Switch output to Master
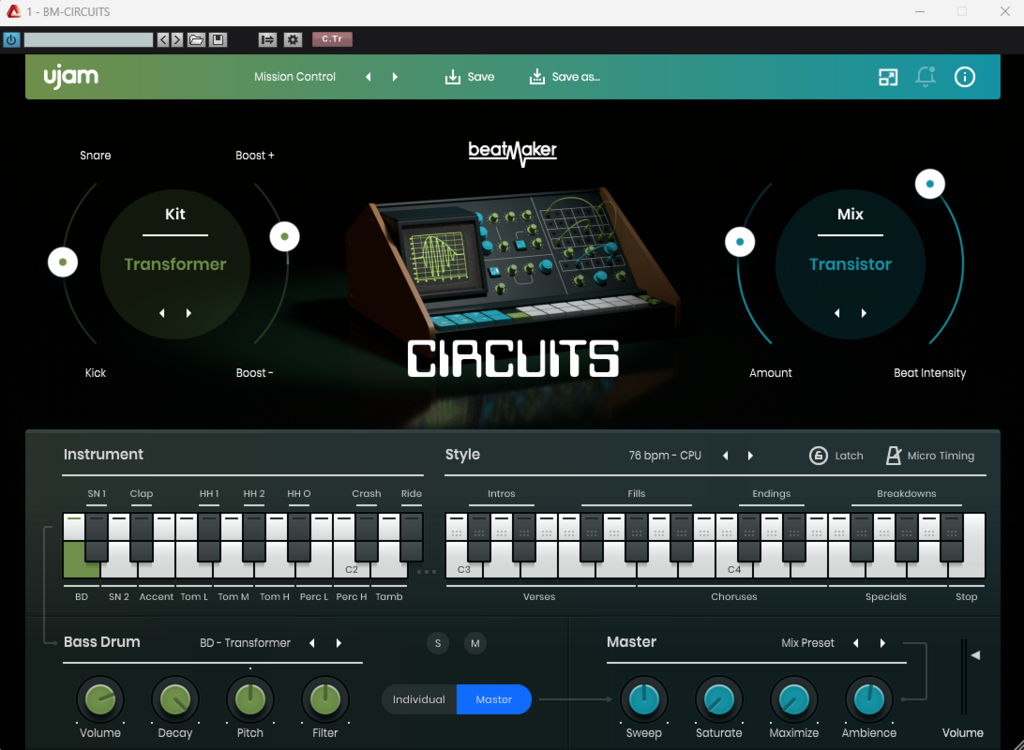This screenshot has height=750, width=1024. [x=494, y=699]
